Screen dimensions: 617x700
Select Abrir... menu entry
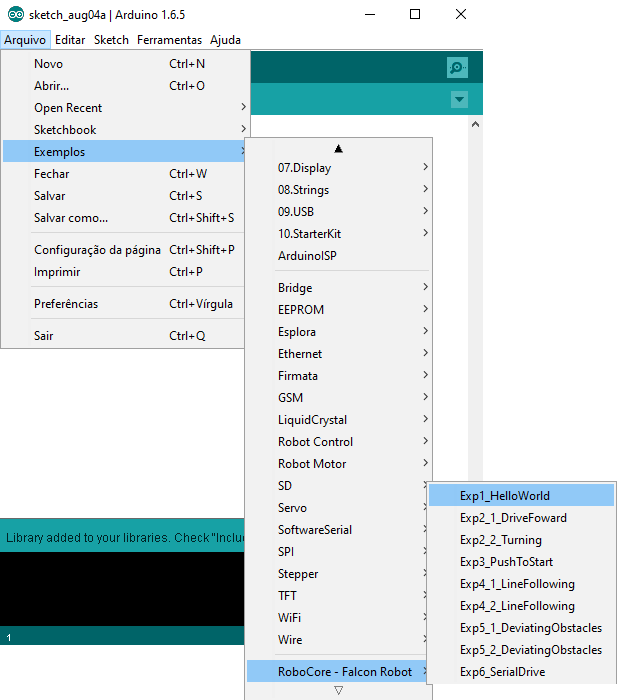point(126,86)
